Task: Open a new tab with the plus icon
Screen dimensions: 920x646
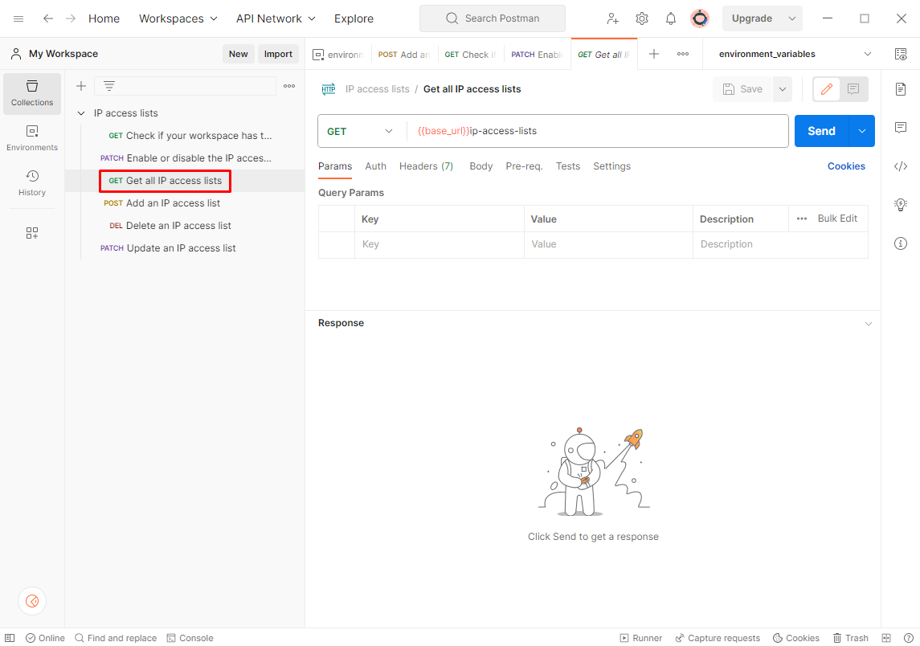Action: (654, 54)
